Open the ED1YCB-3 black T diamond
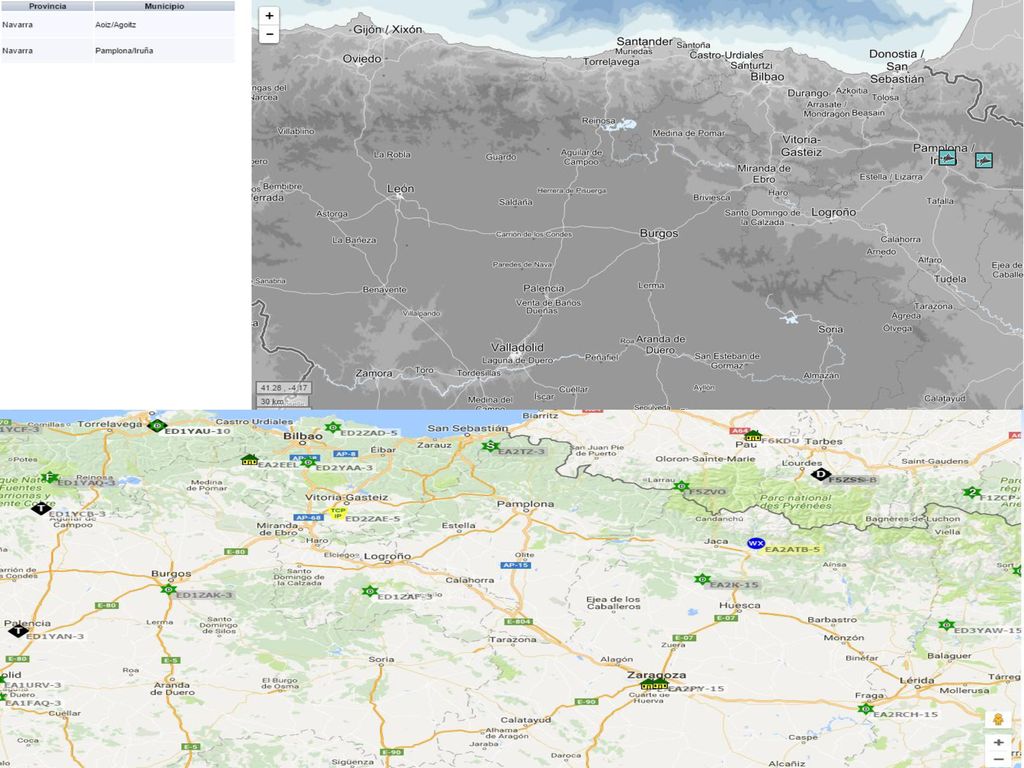Screen dimensions: 1024x768 (41, 508)
